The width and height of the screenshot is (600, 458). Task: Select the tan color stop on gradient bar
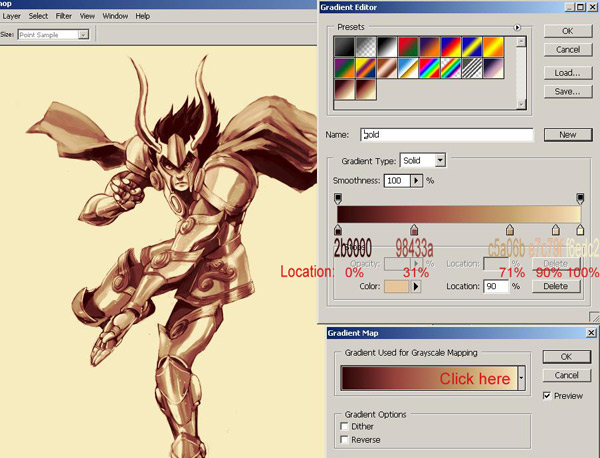[x=509, y=230]
